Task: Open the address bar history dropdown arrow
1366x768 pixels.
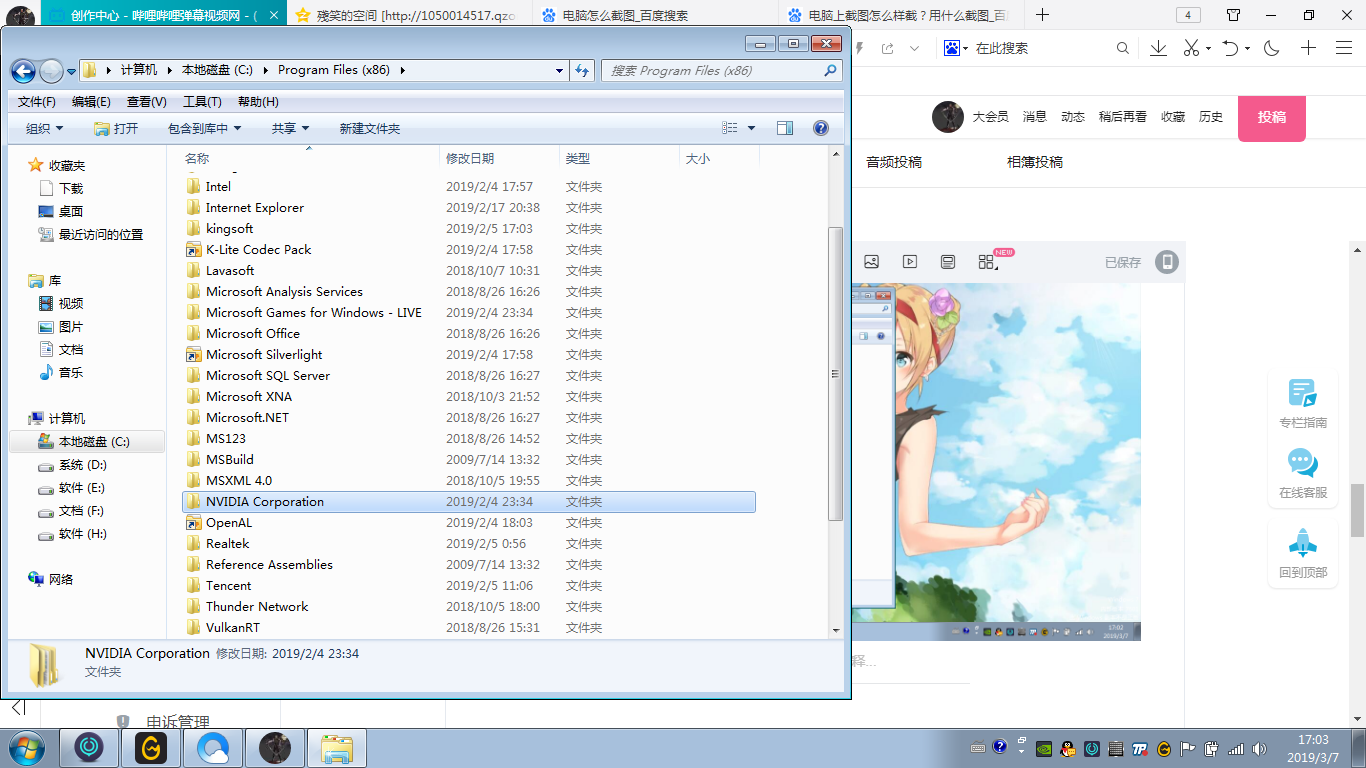Action: click(560, 71)
